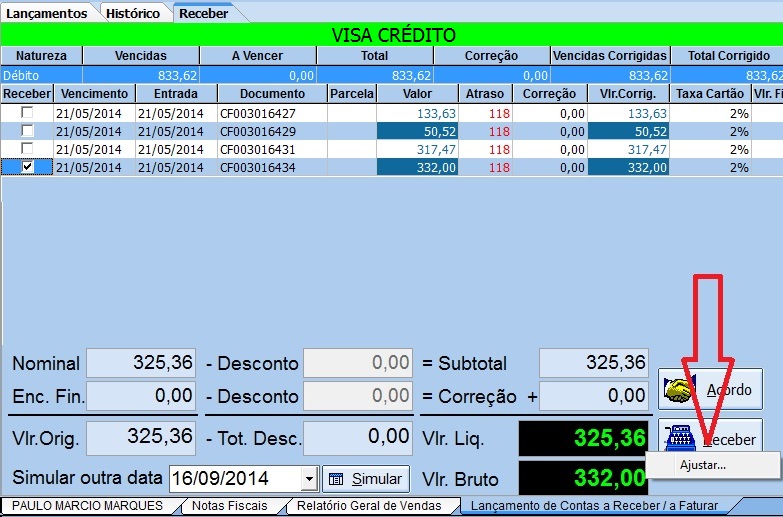This screenshot has height=517, width=783.
Task: Click the Total Corrigido summary header
Action: tap(728, 55)
